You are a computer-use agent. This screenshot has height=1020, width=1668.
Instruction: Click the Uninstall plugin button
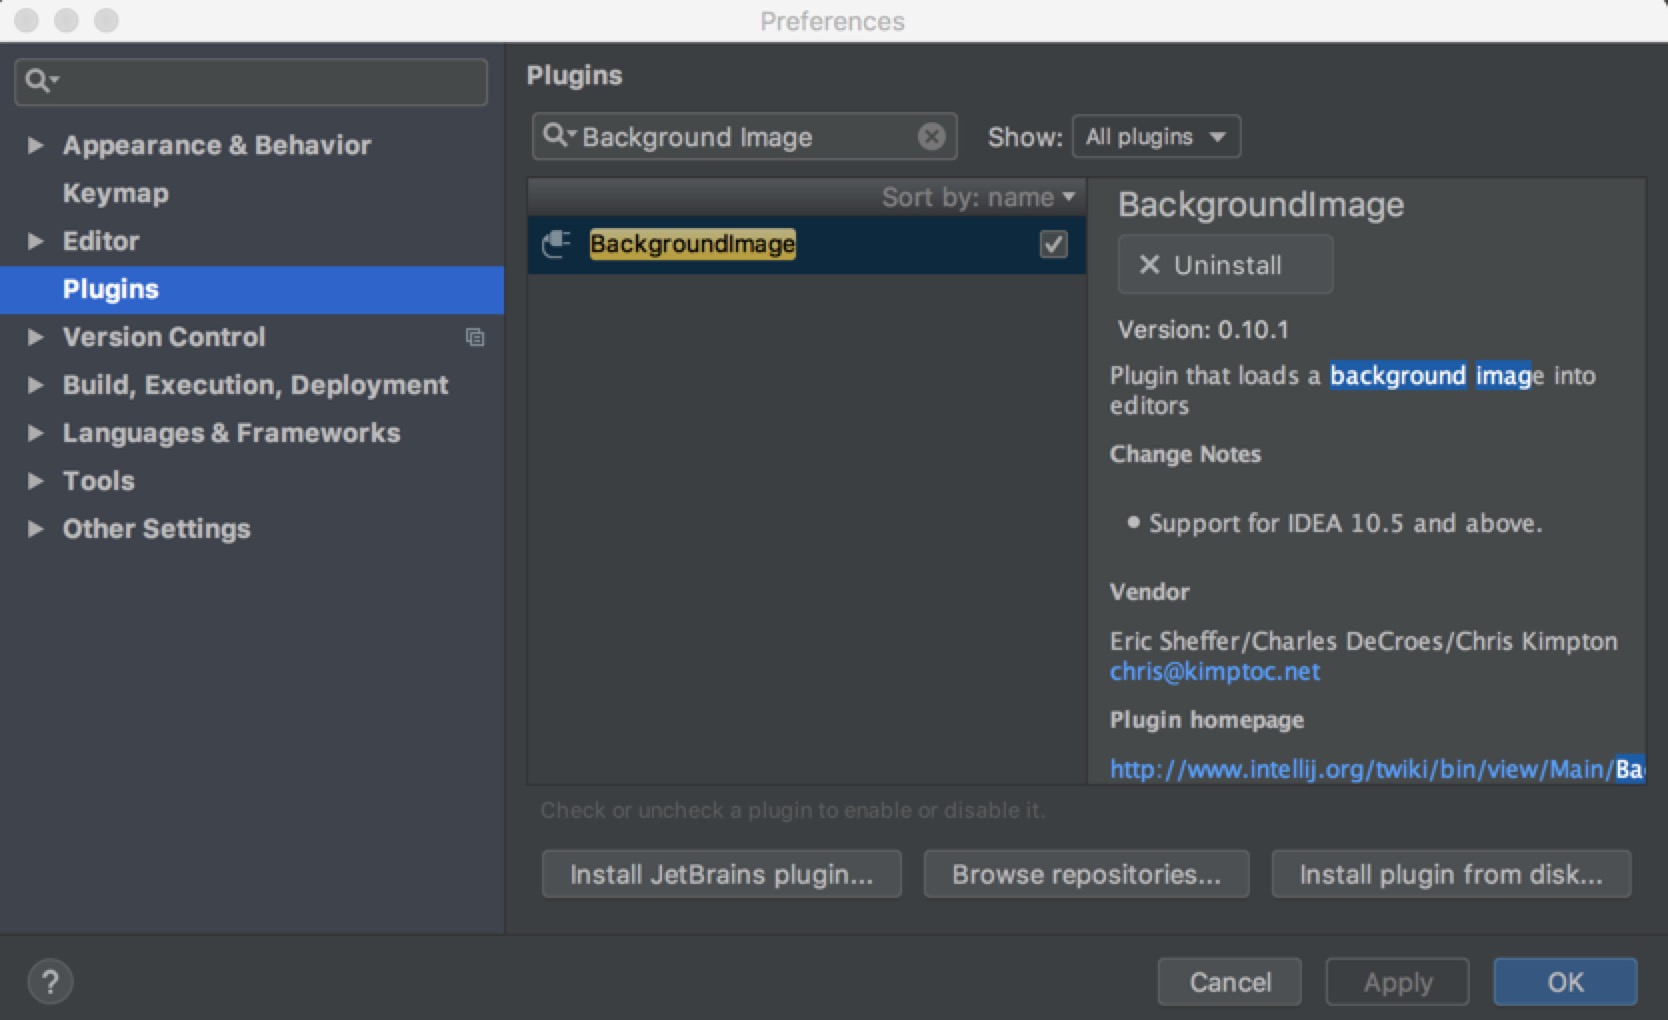(1225, 265)
